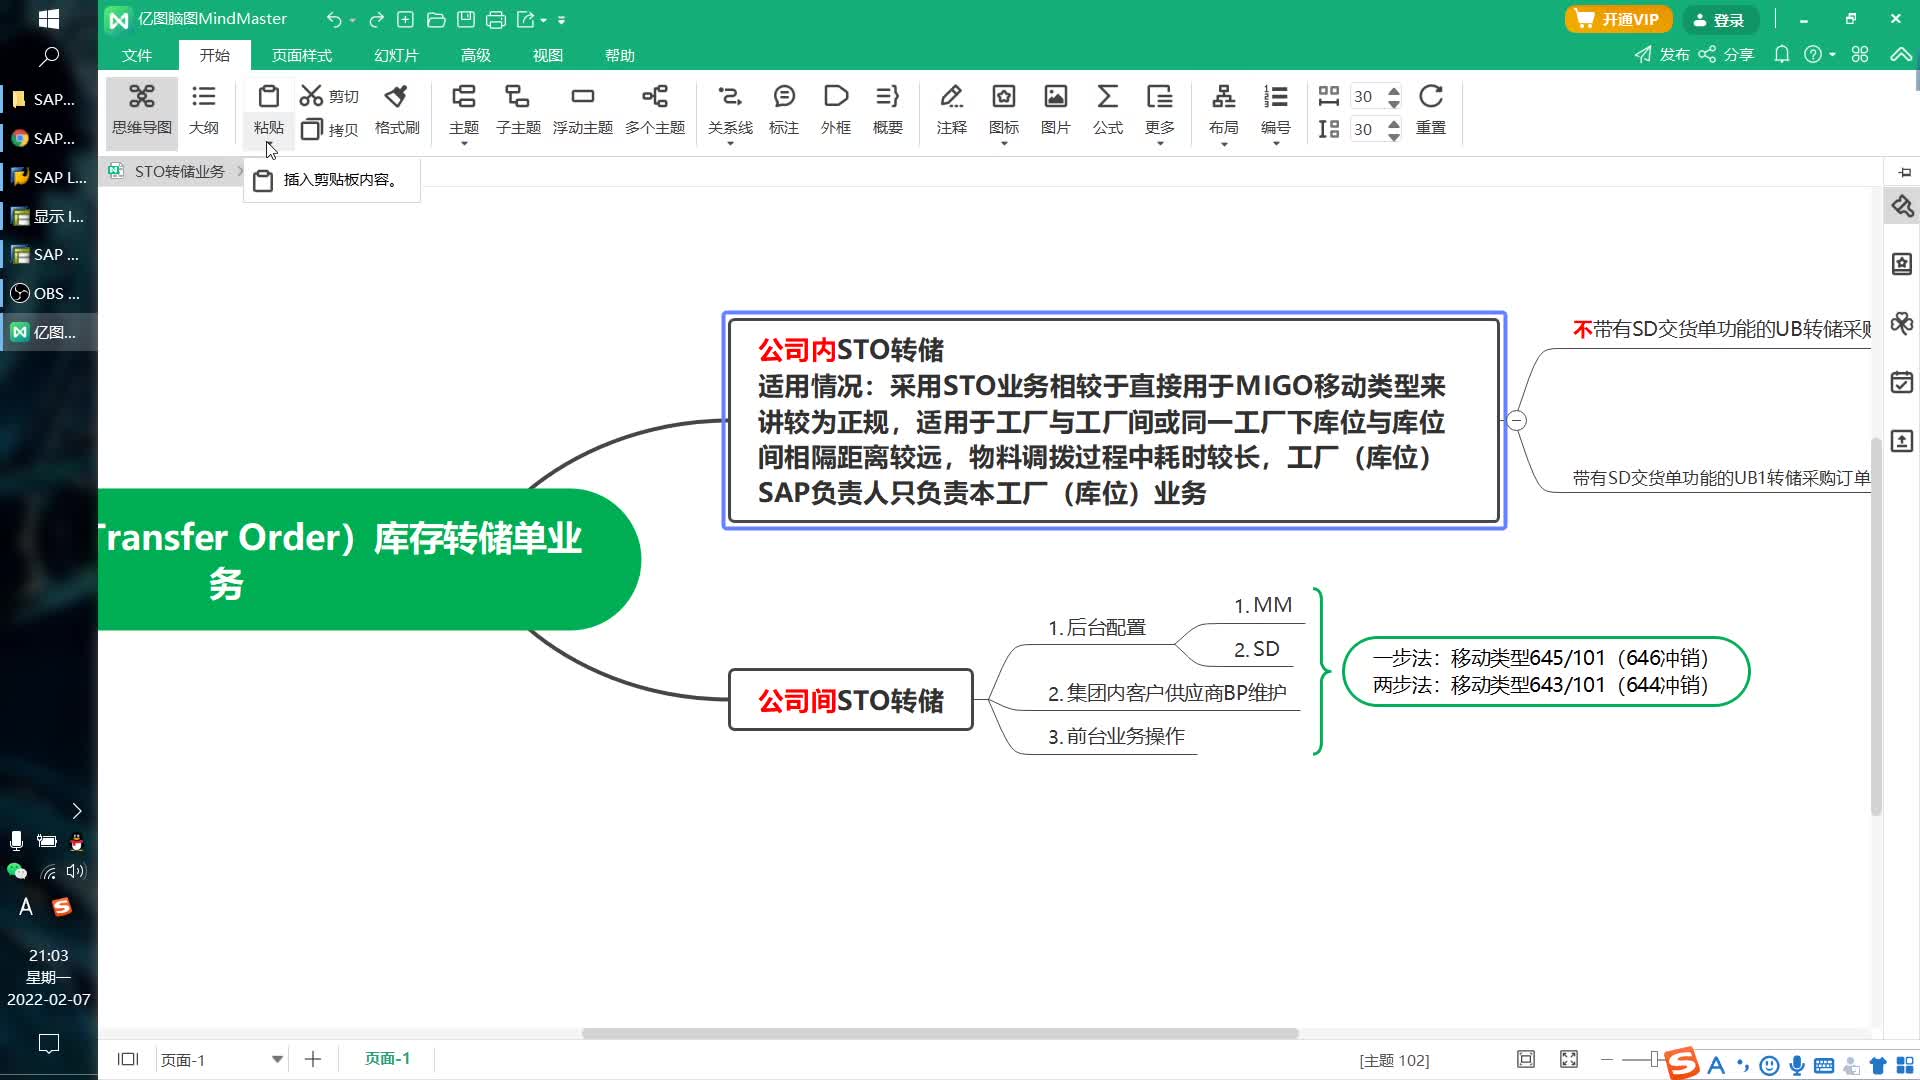Open the 帮助 ribbon tab
This screenshot has width=1920, height=1080.
620,55
